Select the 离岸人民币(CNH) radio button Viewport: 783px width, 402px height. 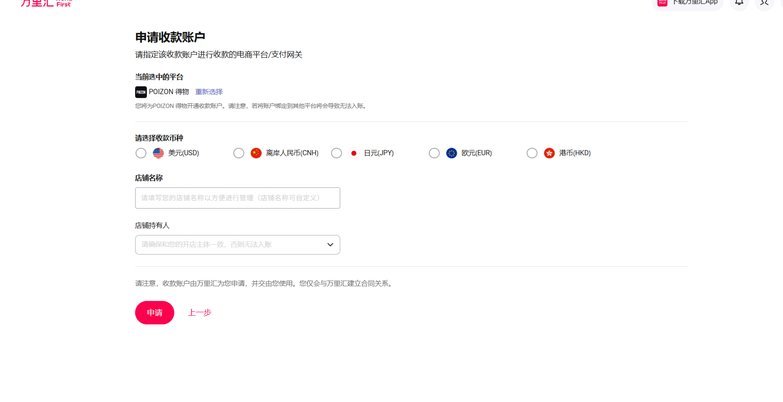[x=239, y=153]
